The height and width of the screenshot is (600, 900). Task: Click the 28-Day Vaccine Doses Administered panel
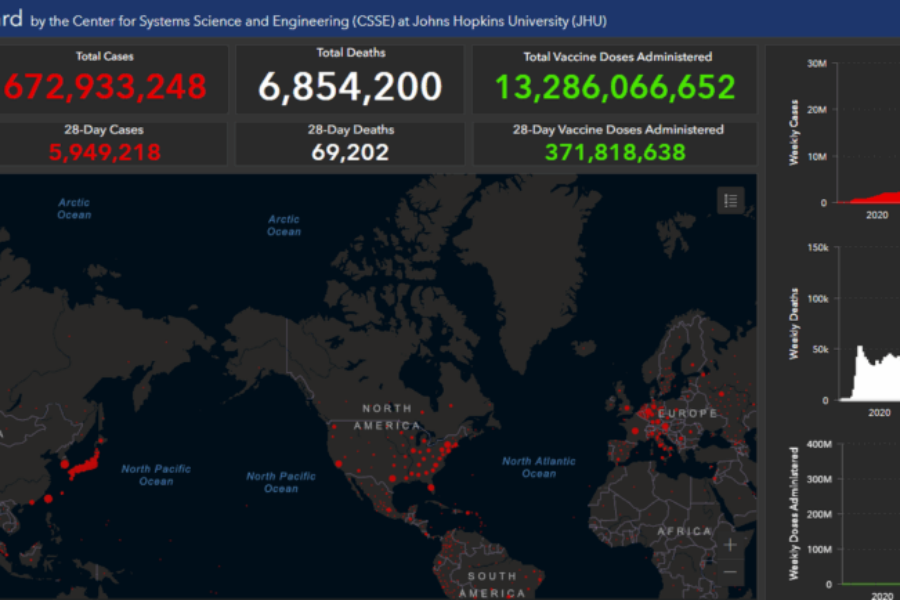[615, 143]
